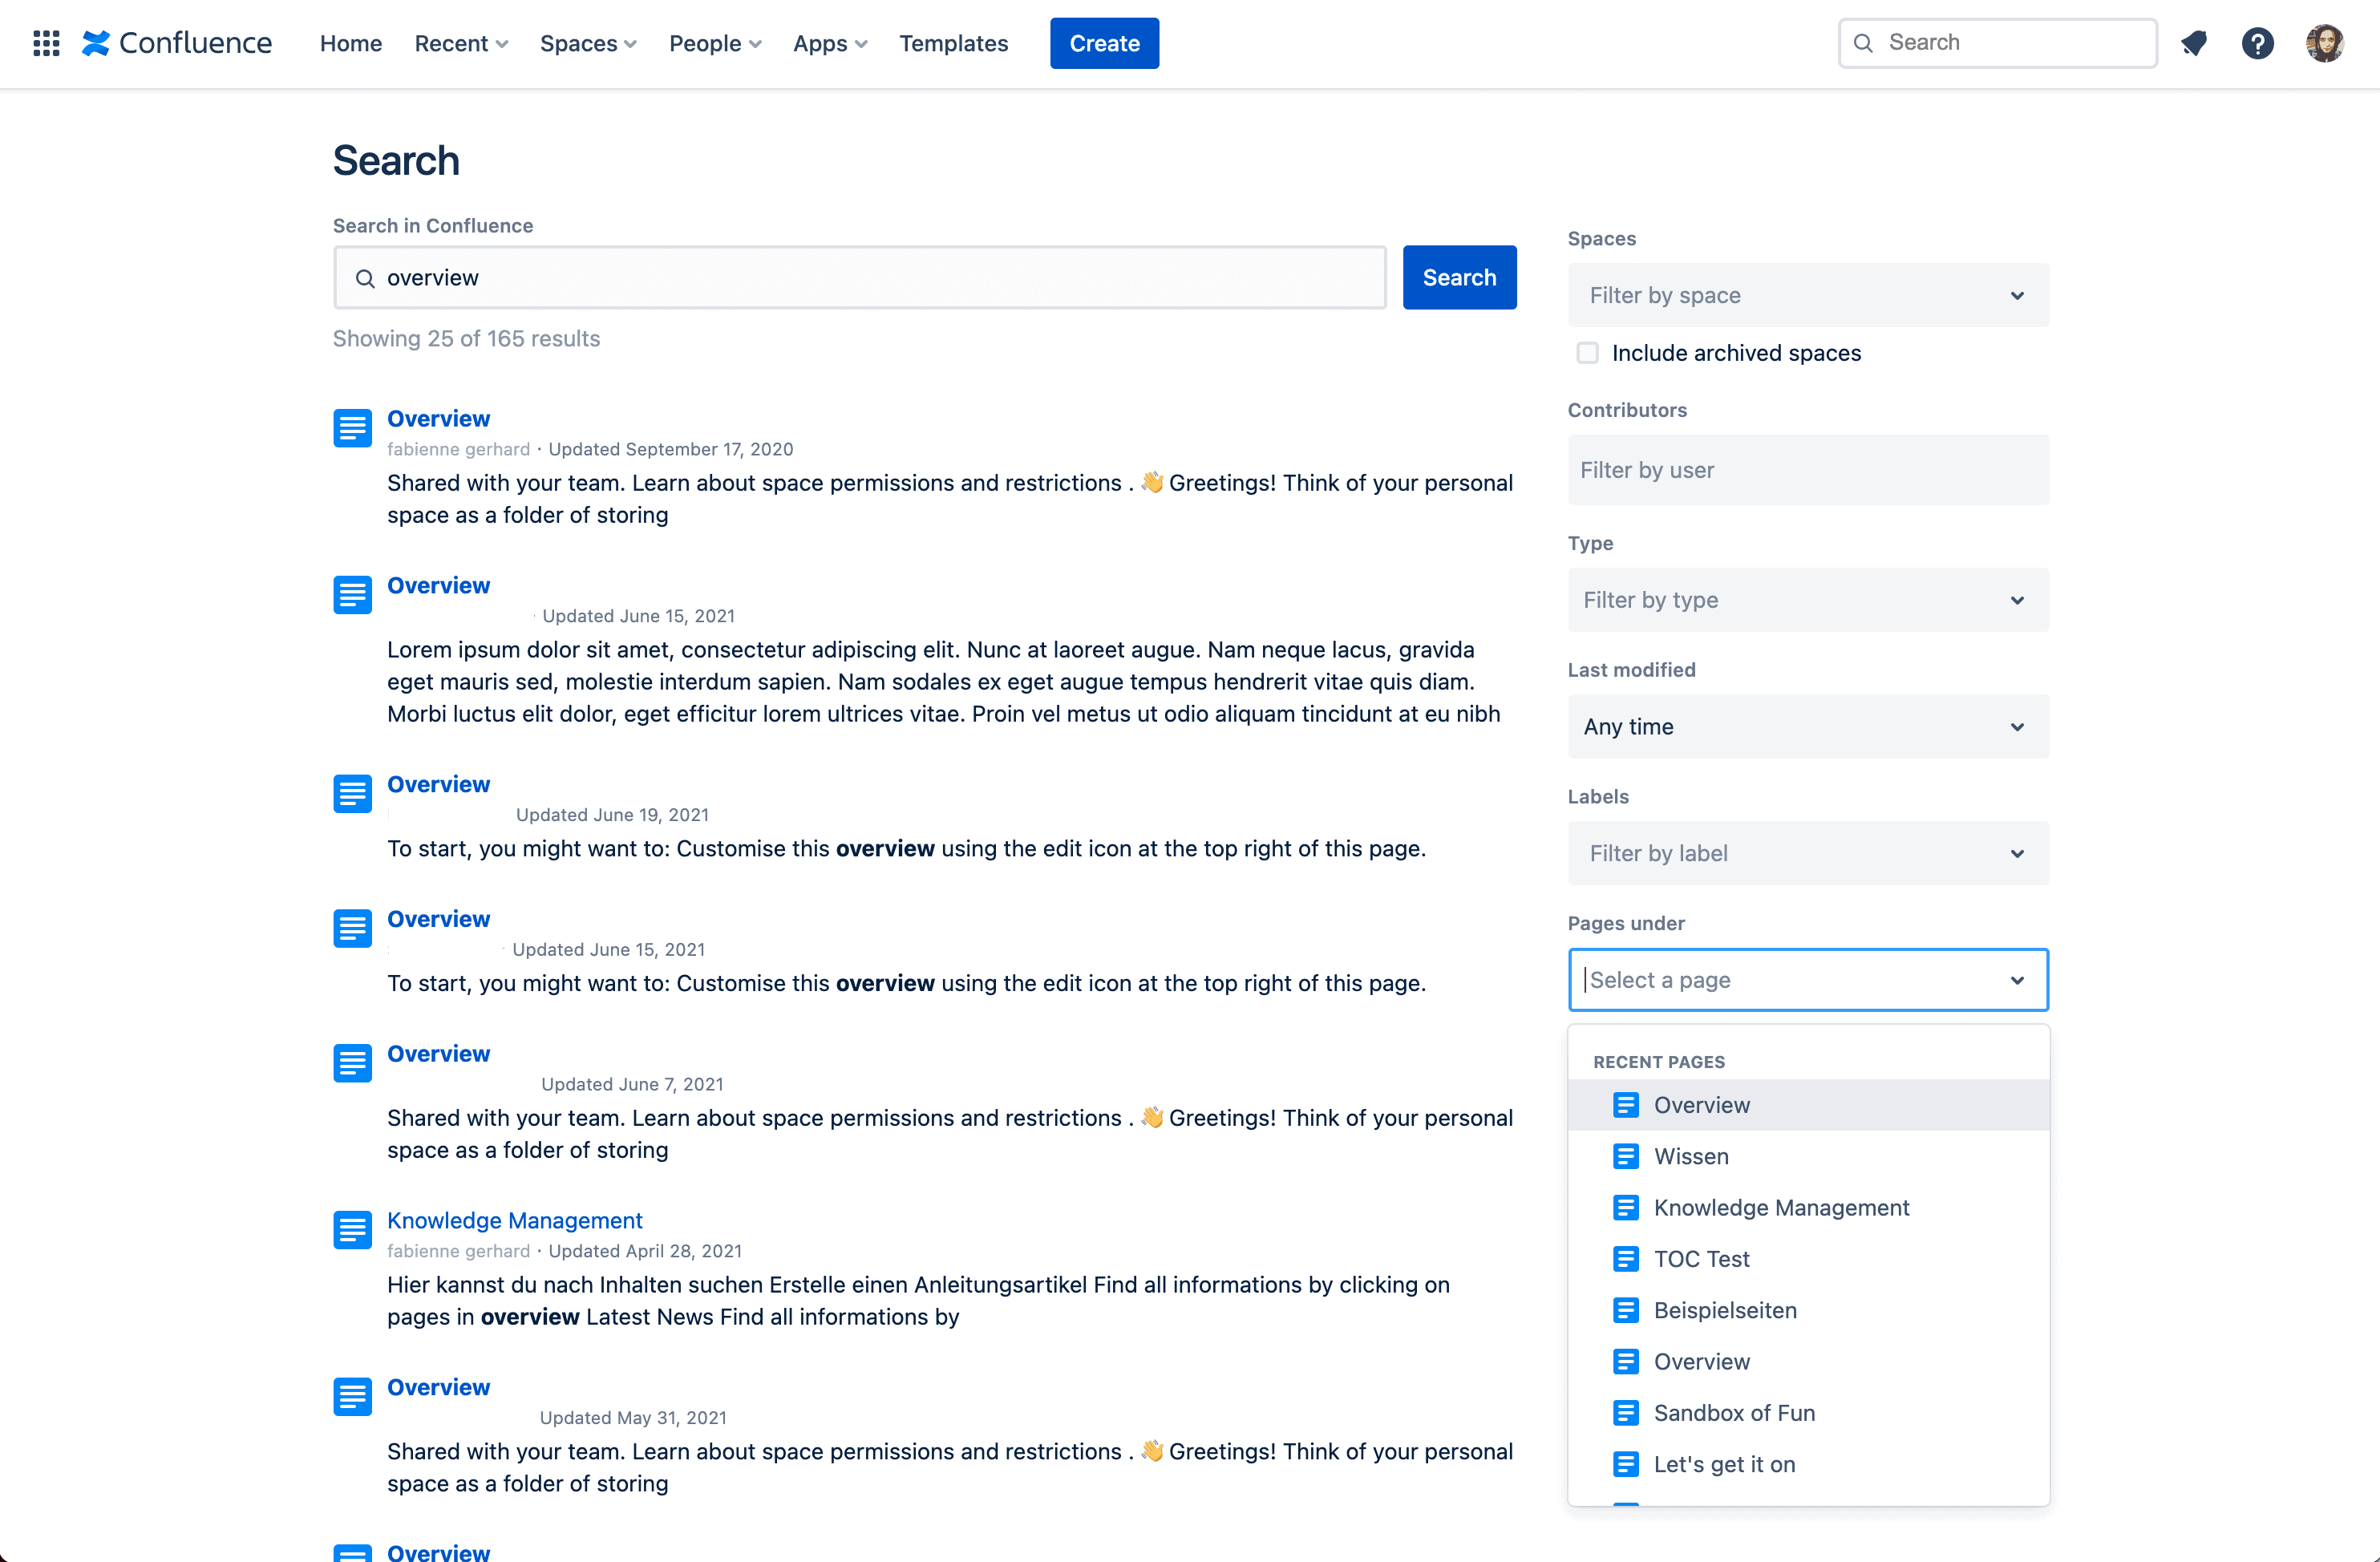Select Overview in Pages under dropdown
This screenshot has height=1562, width=2380.
tap(1700, 1103)
